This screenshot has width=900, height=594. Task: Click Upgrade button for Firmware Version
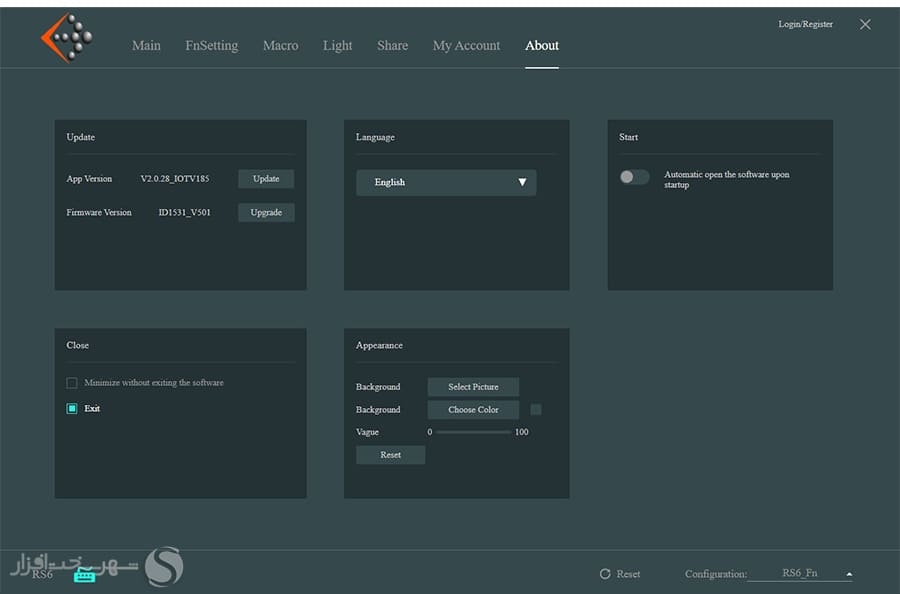[266, 212]
